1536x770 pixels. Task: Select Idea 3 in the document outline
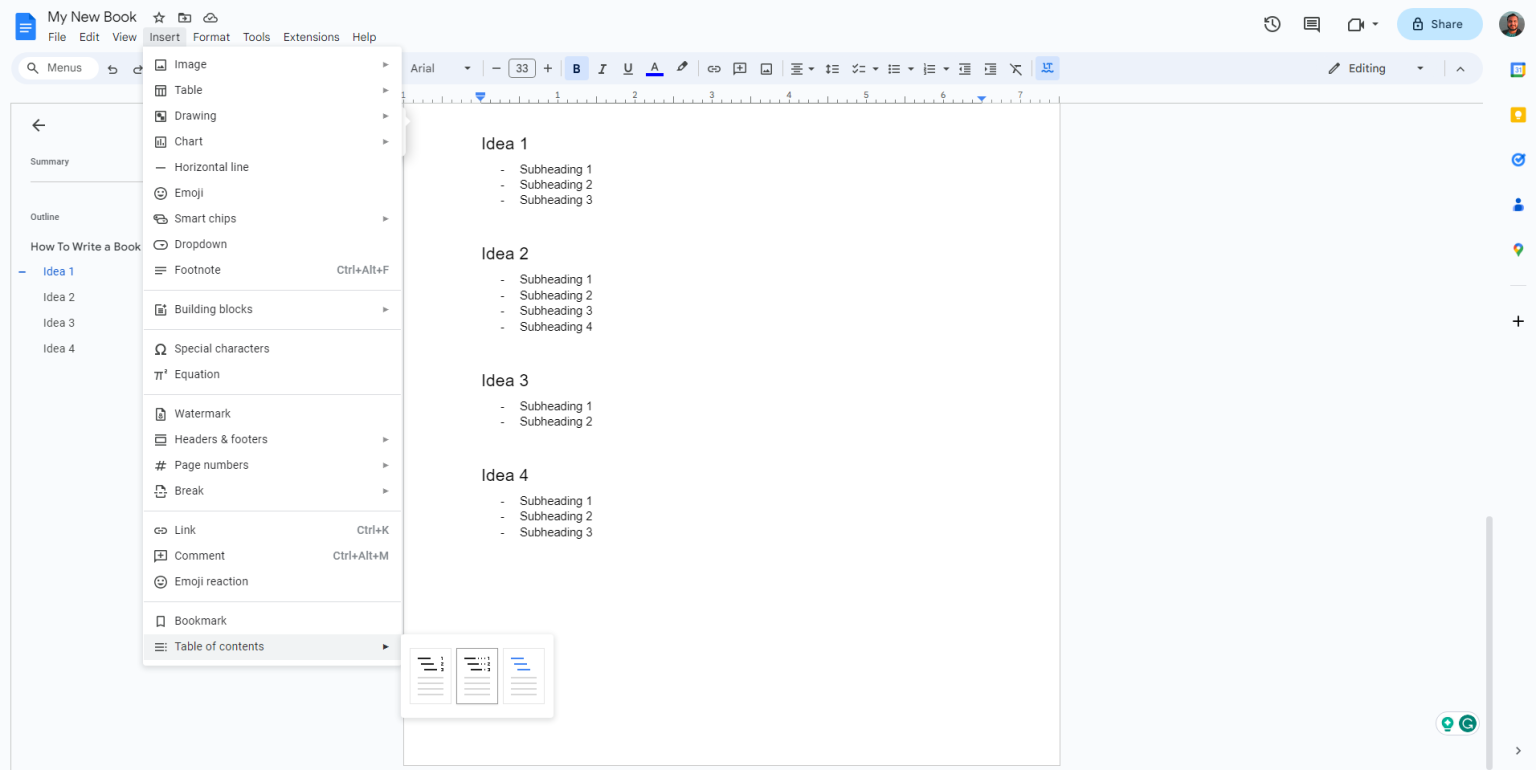coord(58,322)
